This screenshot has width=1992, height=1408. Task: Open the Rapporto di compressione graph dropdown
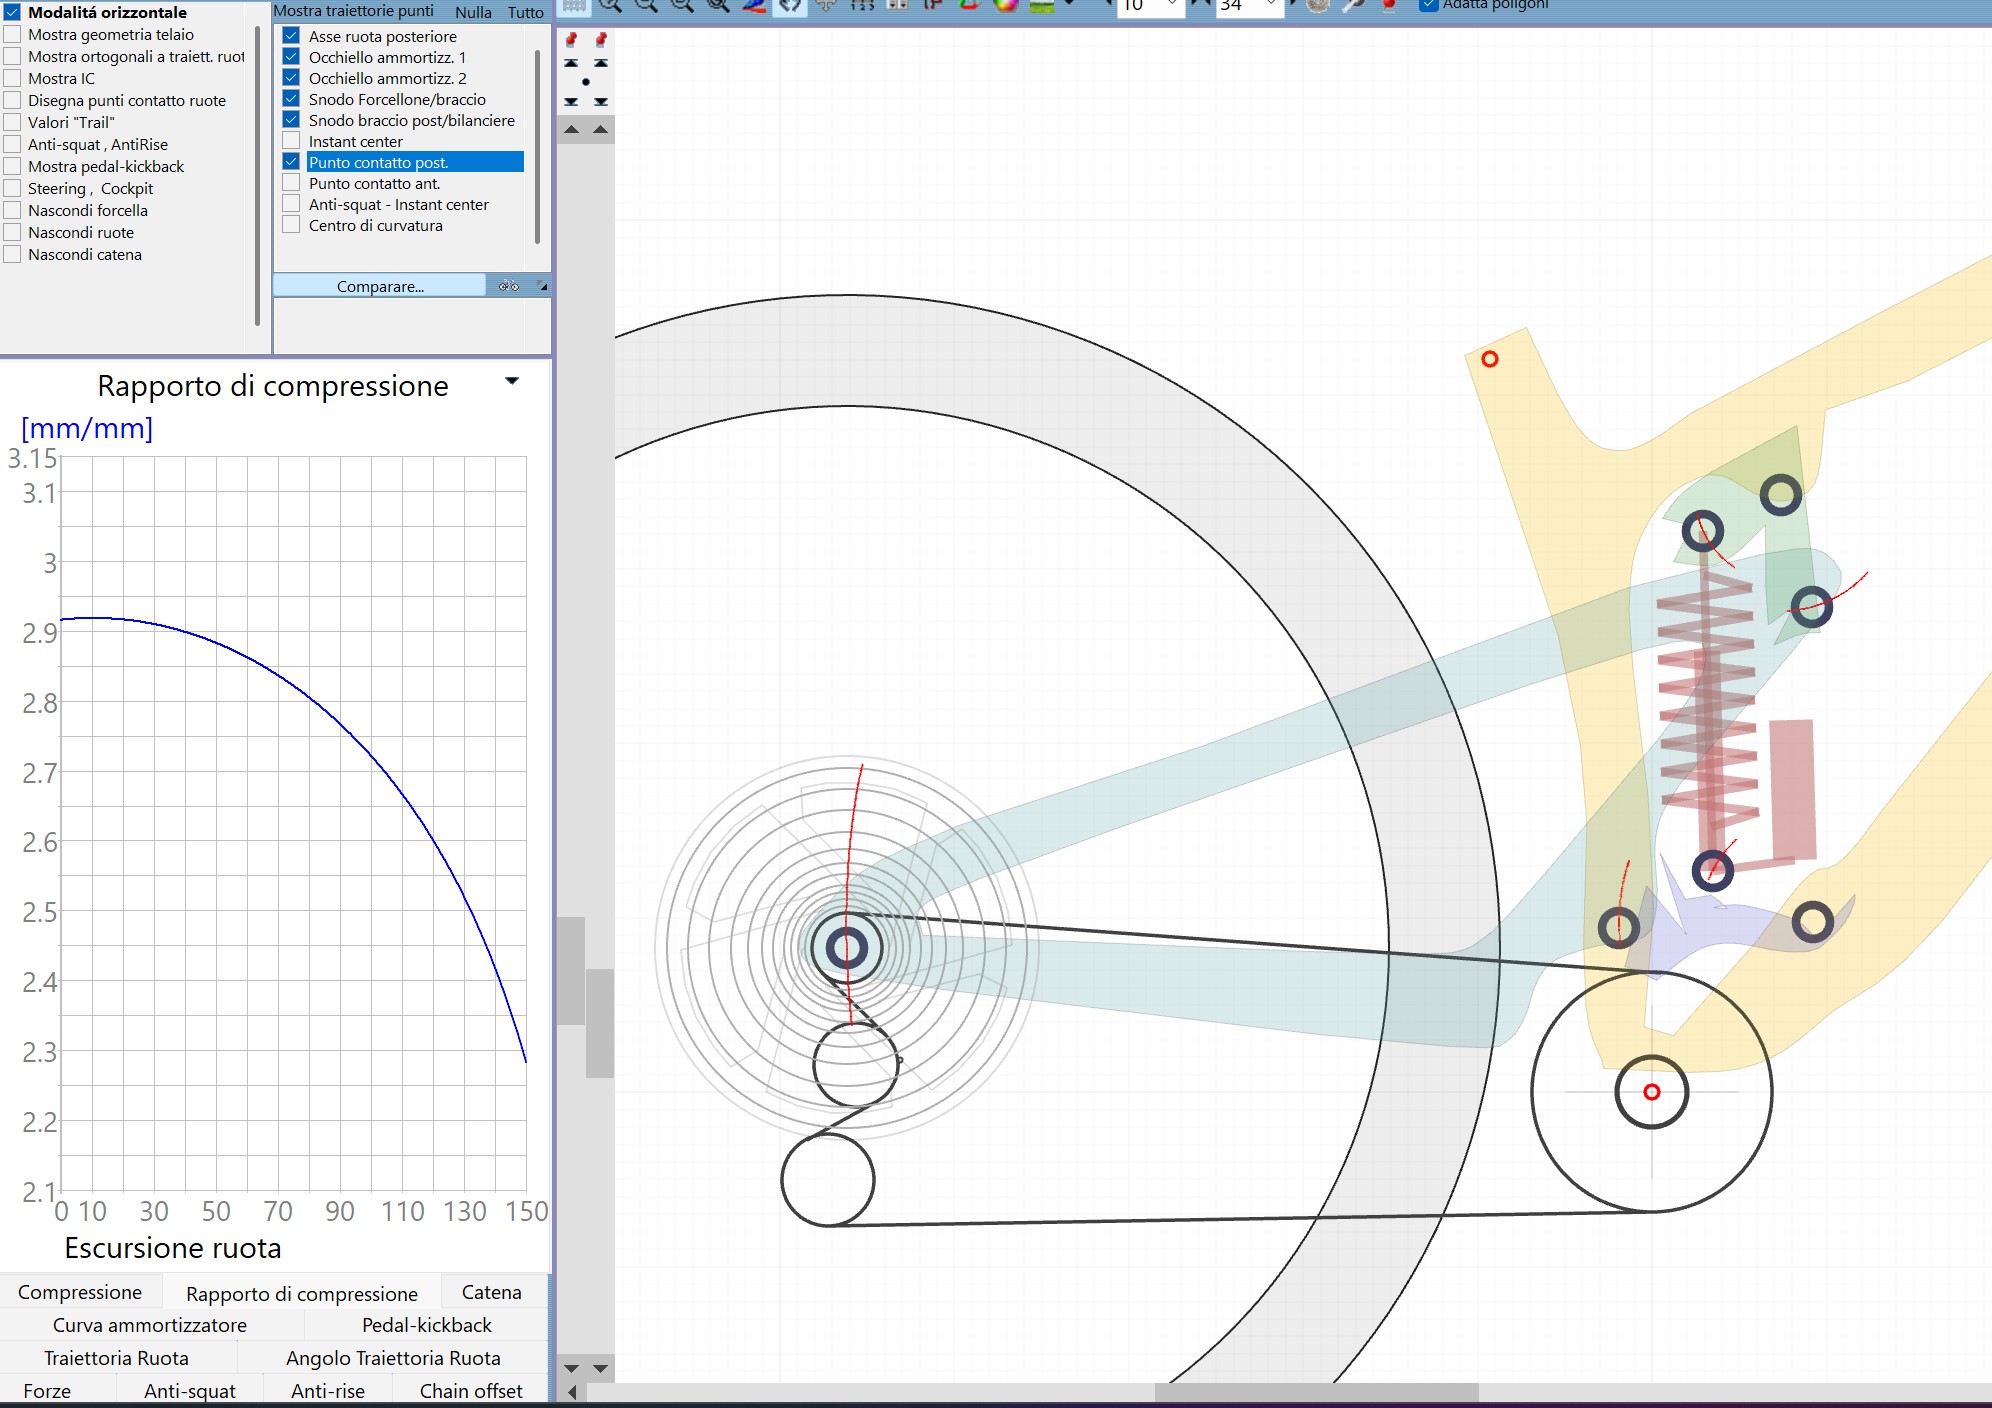coord(512,381)
